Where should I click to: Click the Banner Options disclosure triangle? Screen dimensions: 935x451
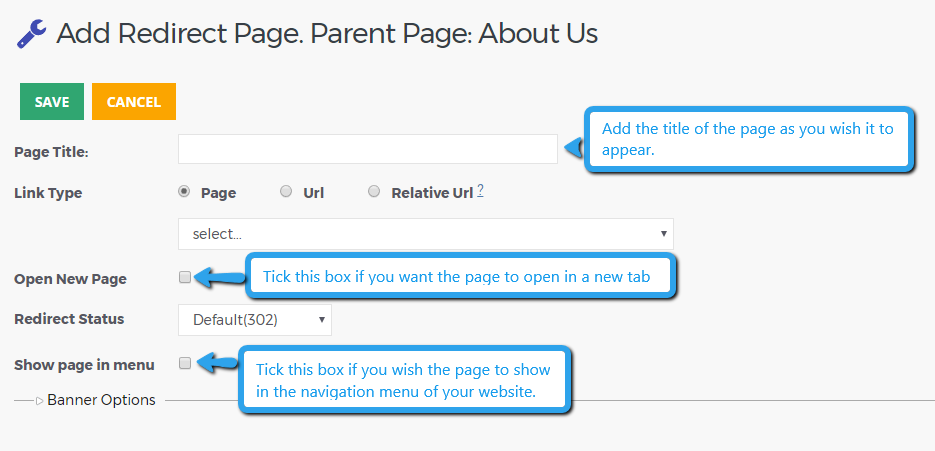click(x=39, y=401)
